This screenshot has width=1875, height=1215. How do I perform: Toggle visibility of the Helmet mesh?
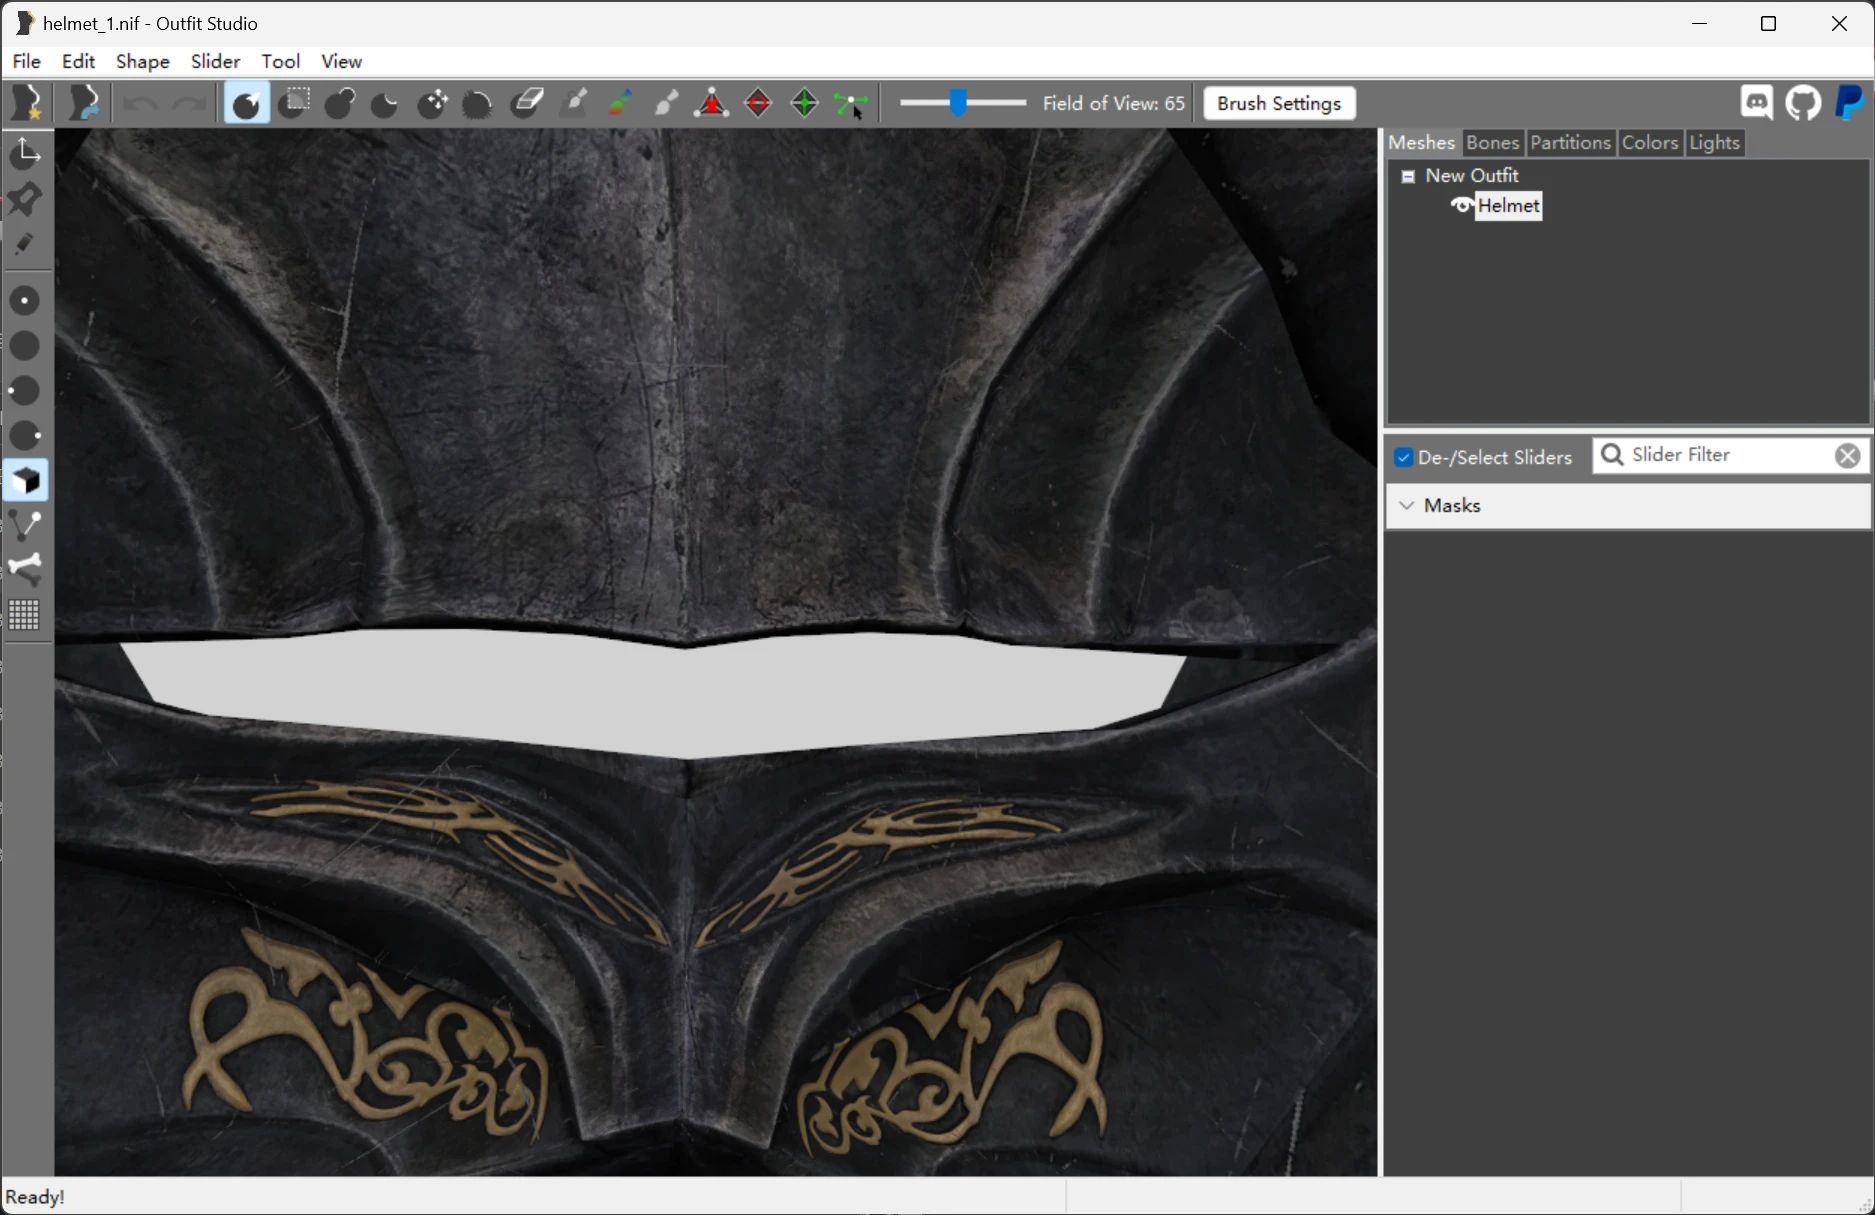[x=1461, y=206]
